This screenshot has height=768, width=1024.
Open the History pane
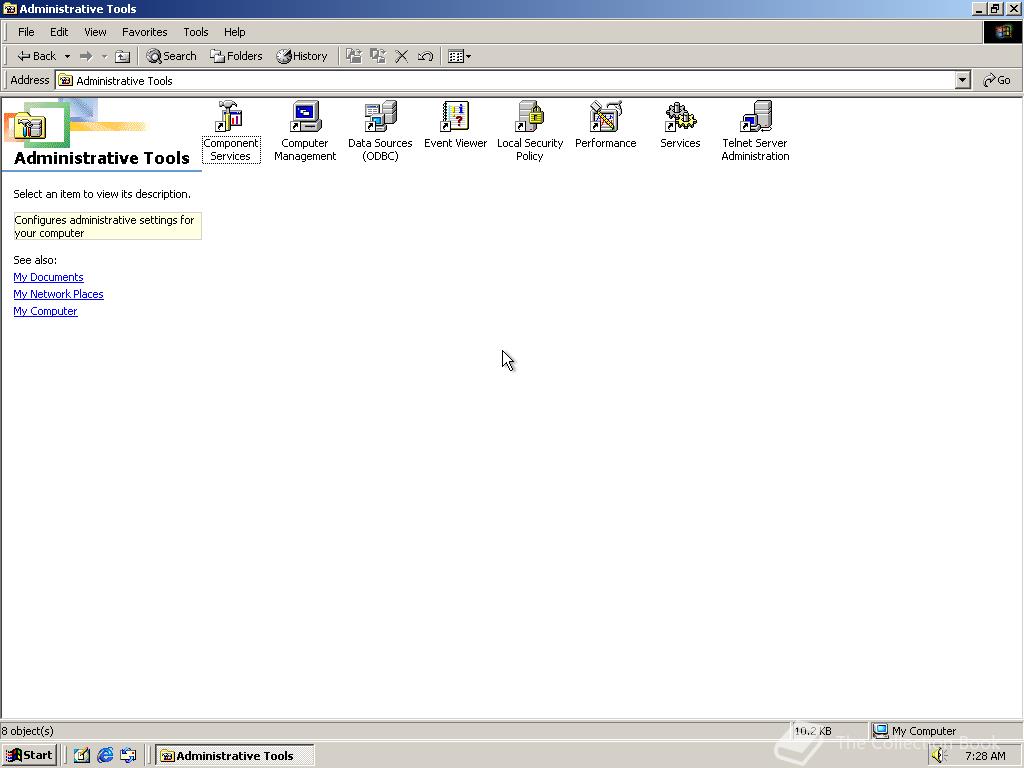coord(302,56)
